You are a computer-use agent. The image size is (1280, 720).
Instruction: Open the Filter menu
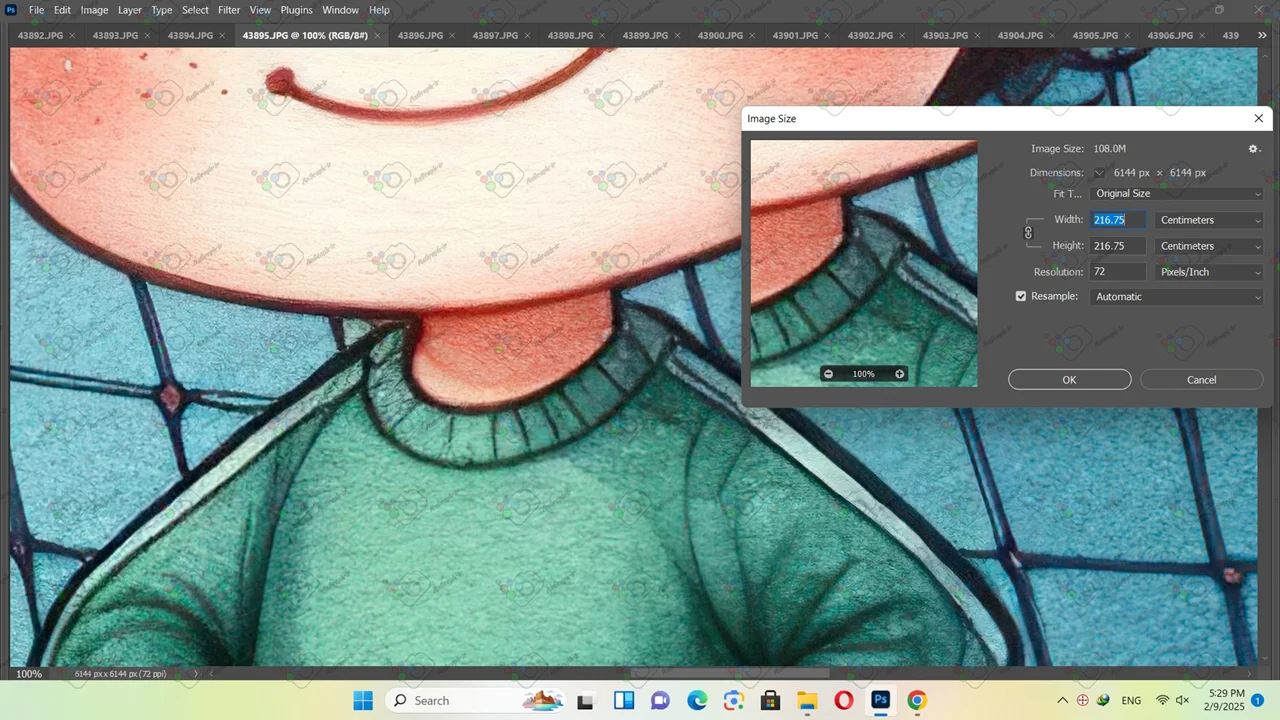(229, 10)
